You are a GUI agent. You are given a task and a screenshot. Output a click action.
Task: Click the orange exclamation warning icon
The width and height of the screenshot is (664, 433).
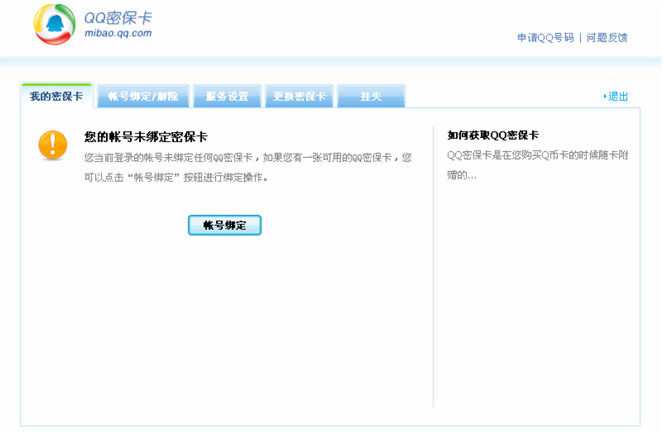[x=53, y=145]
